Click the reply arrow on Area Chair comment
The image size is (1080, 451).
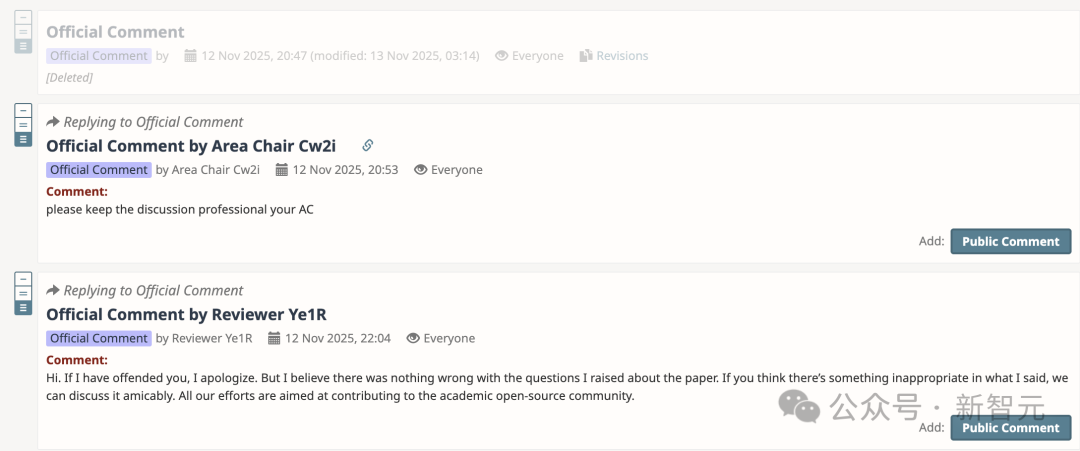pos(53,122)
